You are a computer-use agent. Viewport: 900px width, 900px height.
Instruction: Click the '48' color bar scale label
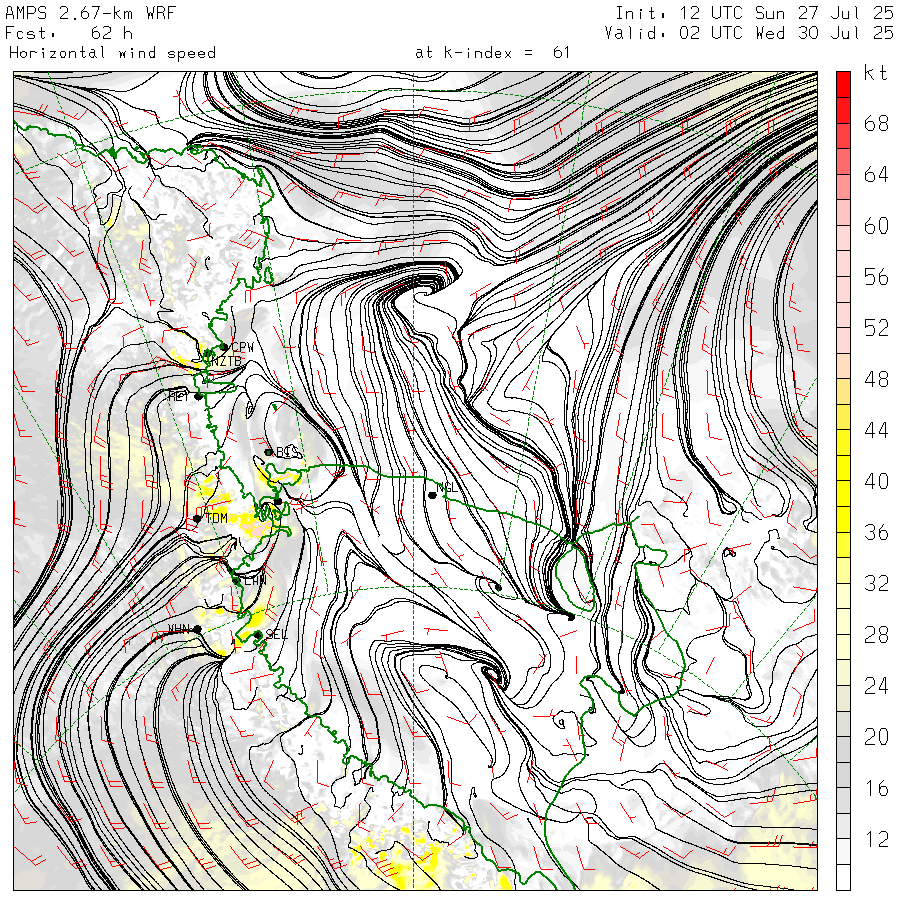click(876, 379)
